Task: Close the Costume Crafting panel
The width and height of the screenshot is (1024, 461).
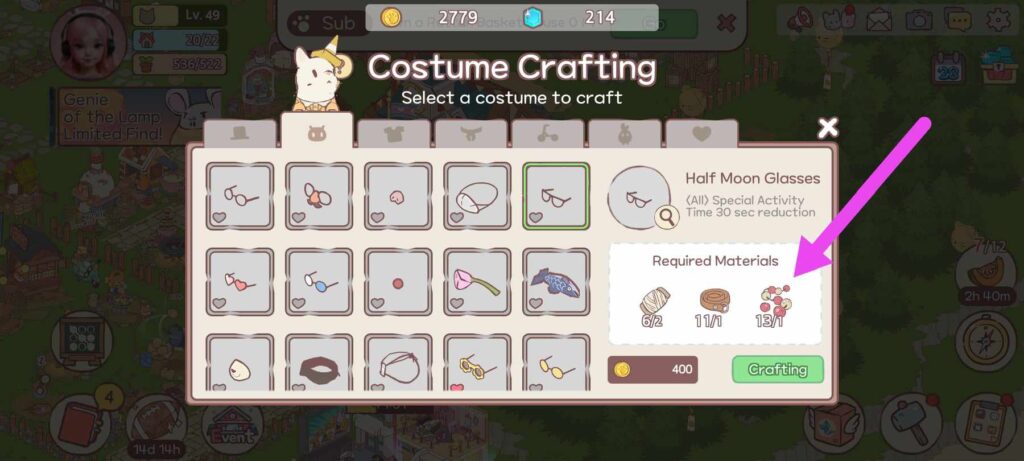Action: [x=827, y=128]
